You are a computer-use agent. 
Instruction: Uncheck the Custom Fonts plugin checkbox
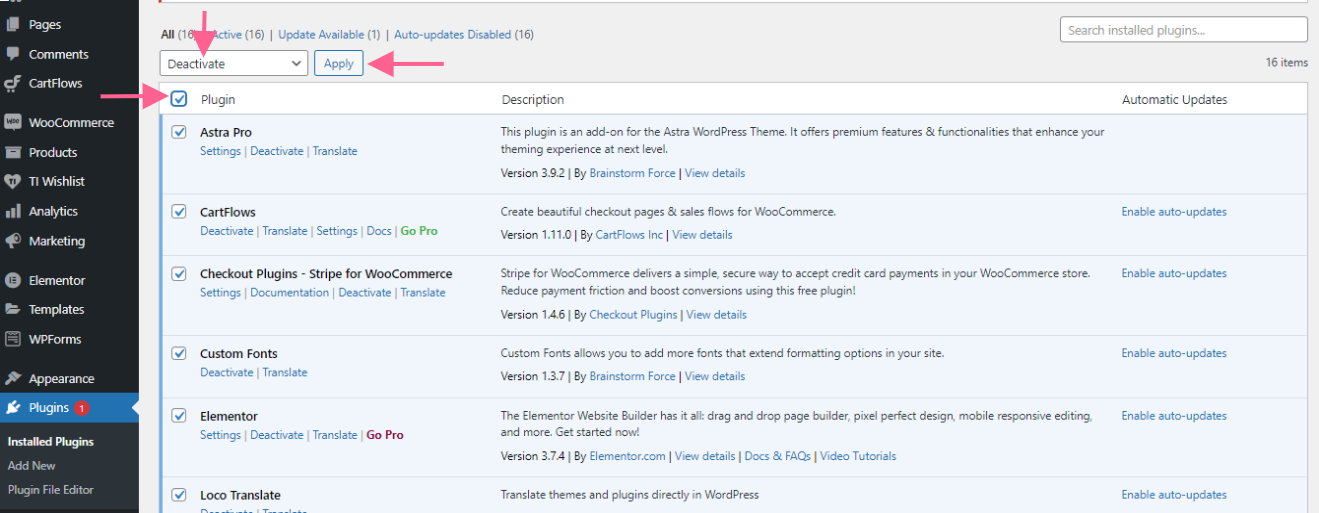pos(179,353)
